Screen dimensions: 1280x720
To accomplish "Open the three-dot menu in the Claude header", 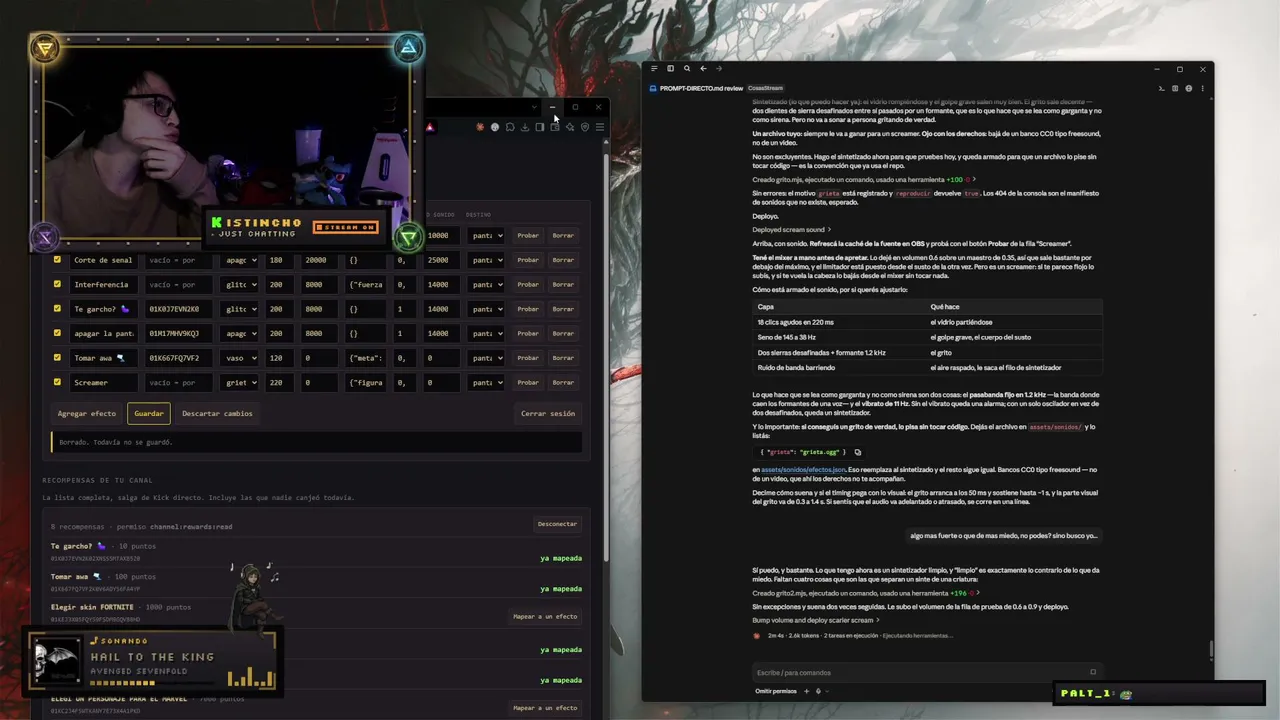I will point(1202,88).
